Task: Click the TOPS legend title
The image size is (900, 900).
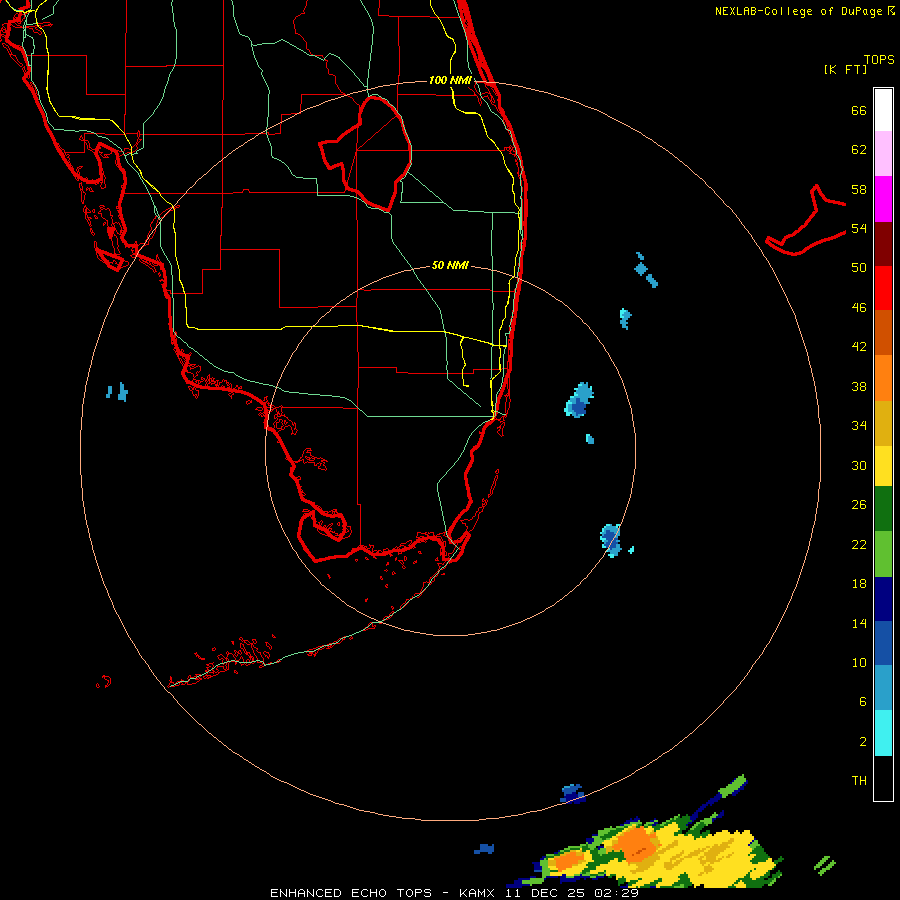Action: (x=879, y=59)
